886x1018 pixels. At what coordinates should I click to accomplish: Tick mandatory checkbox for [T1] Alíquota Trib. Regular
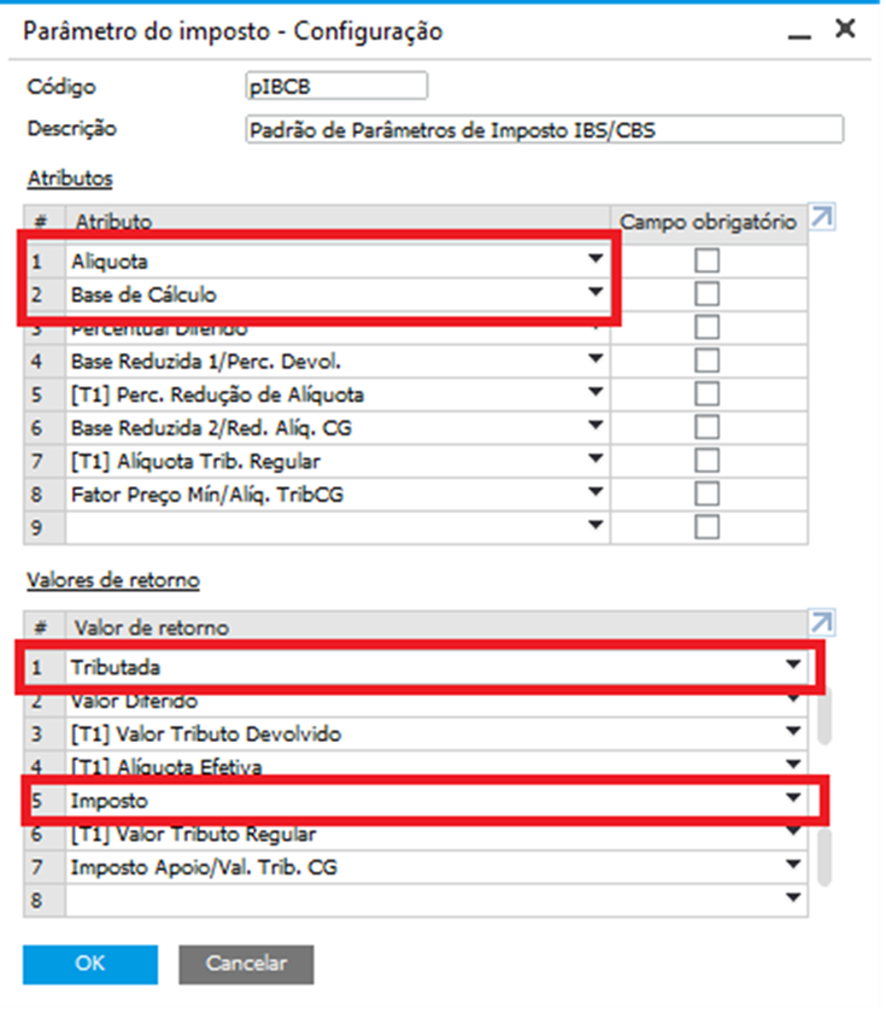pos(707,460)
